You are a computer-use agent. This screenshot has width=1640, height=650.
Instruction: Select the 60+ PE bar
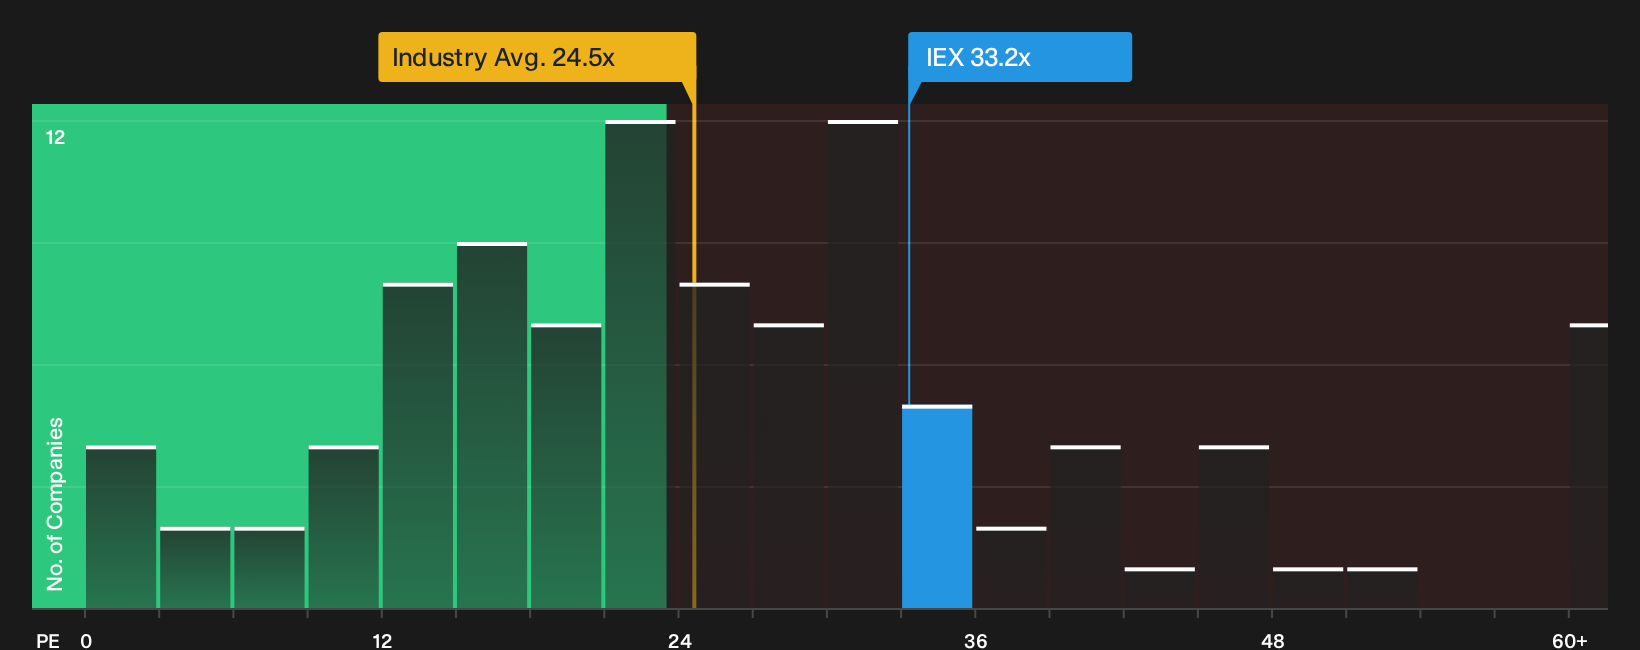(1589, 466)
